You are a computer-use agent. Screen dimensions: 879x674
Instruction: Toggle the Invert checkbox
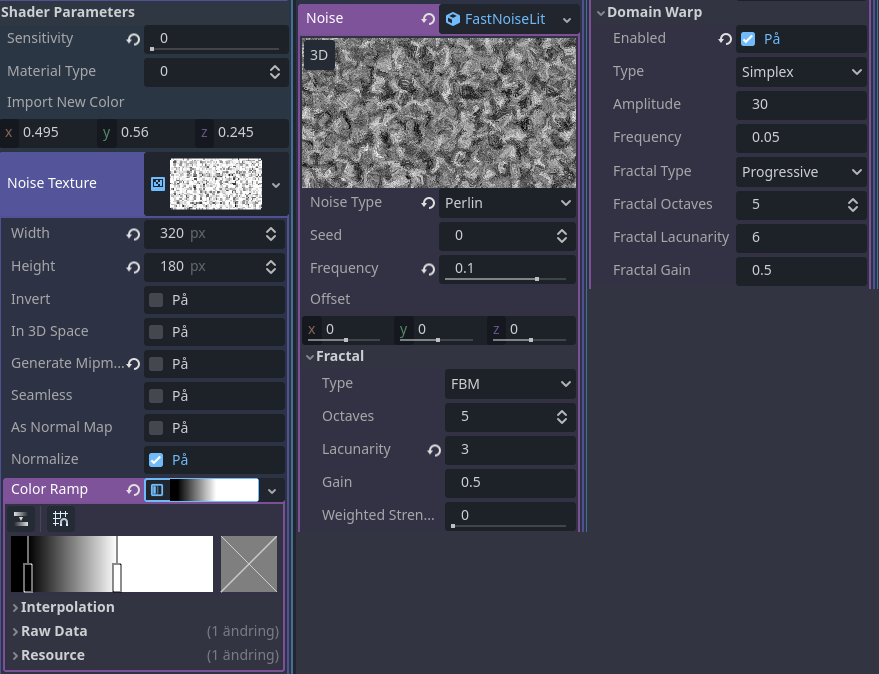point(156,300)
